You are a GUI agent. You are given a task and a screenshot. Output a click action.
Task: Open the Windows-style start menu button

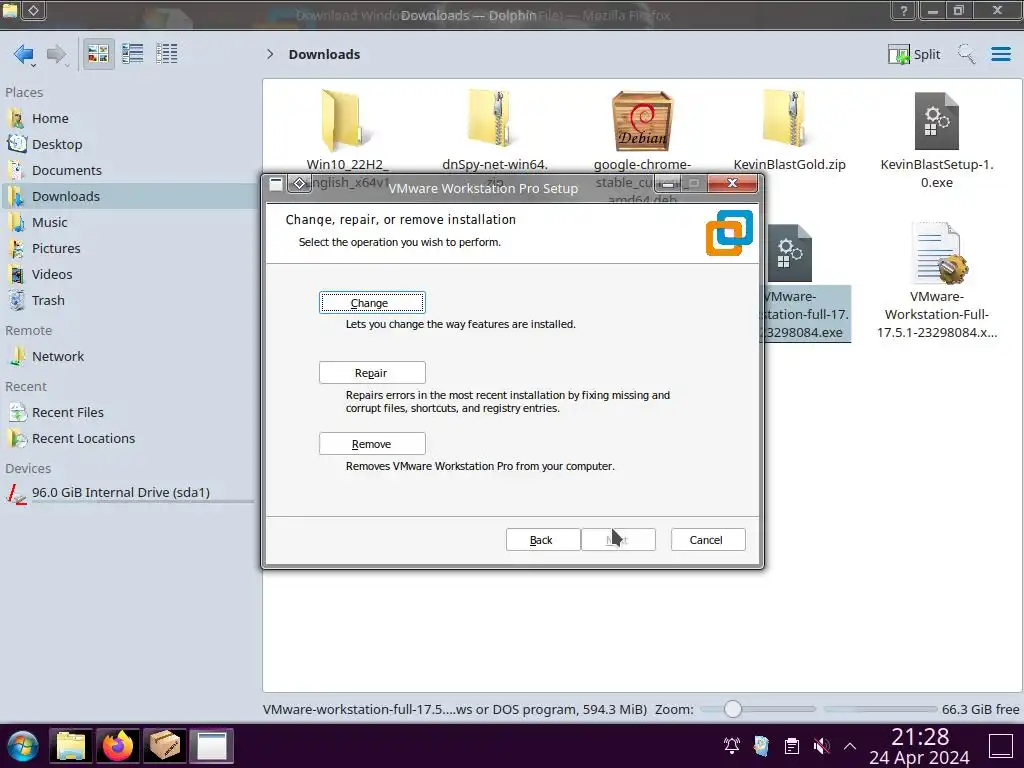[22, 746]
